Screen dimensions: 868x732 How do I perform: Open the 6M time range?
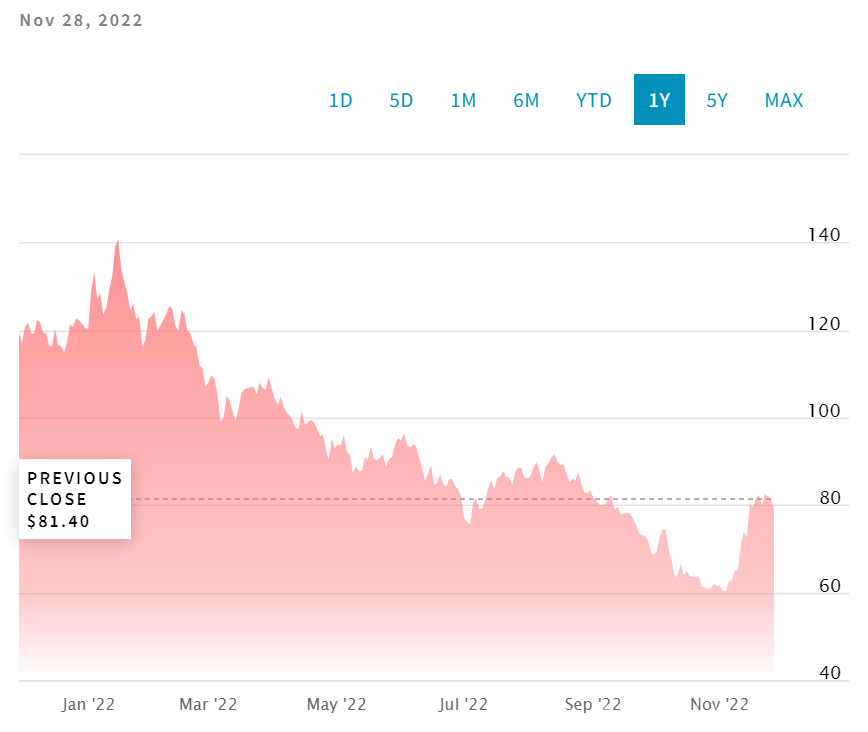coord(526,100)
